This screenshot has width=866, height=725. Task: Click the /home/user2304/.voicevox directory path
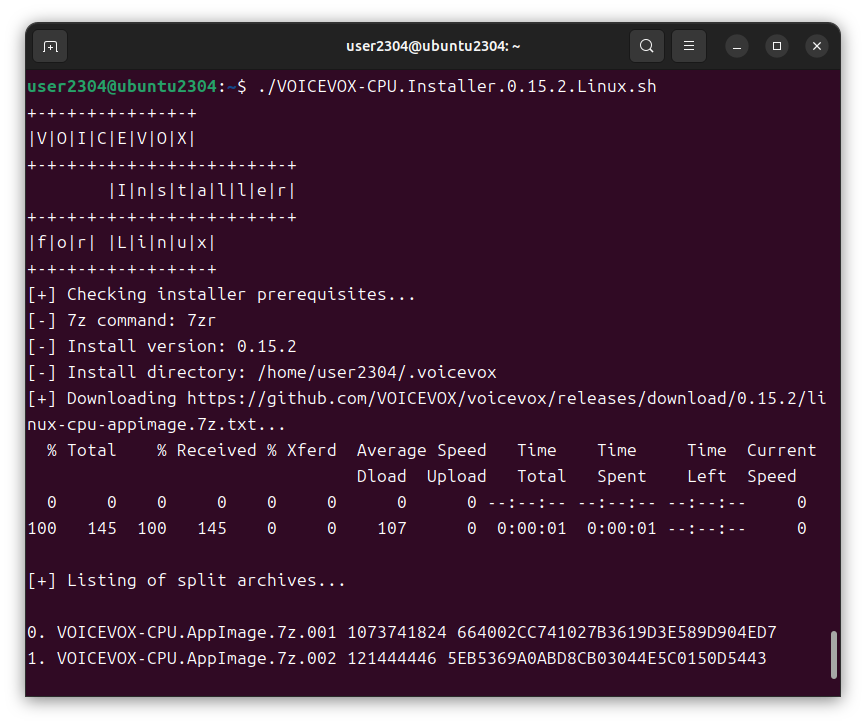(377, 373)
